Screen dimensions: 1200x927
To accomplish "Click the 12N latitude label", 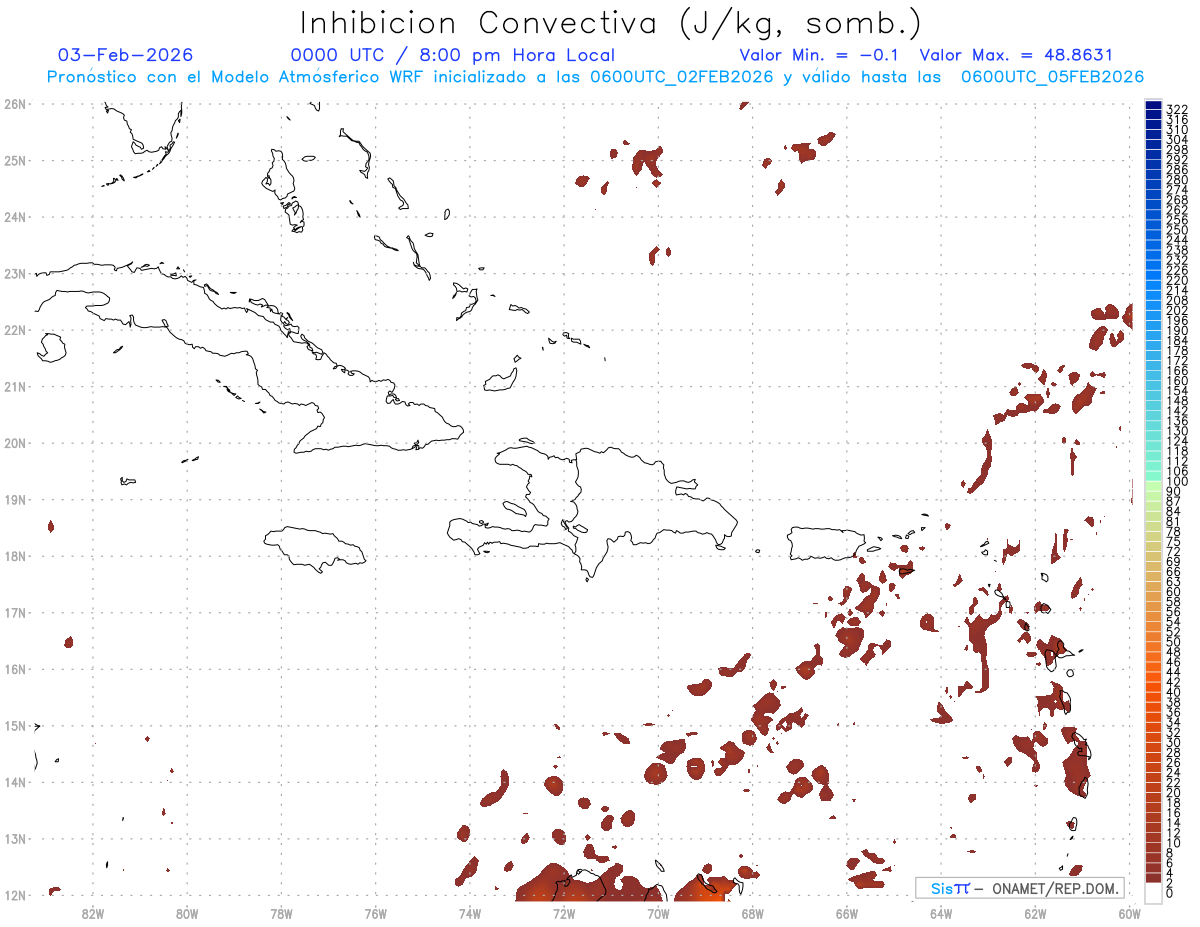I will click(14, 895).
